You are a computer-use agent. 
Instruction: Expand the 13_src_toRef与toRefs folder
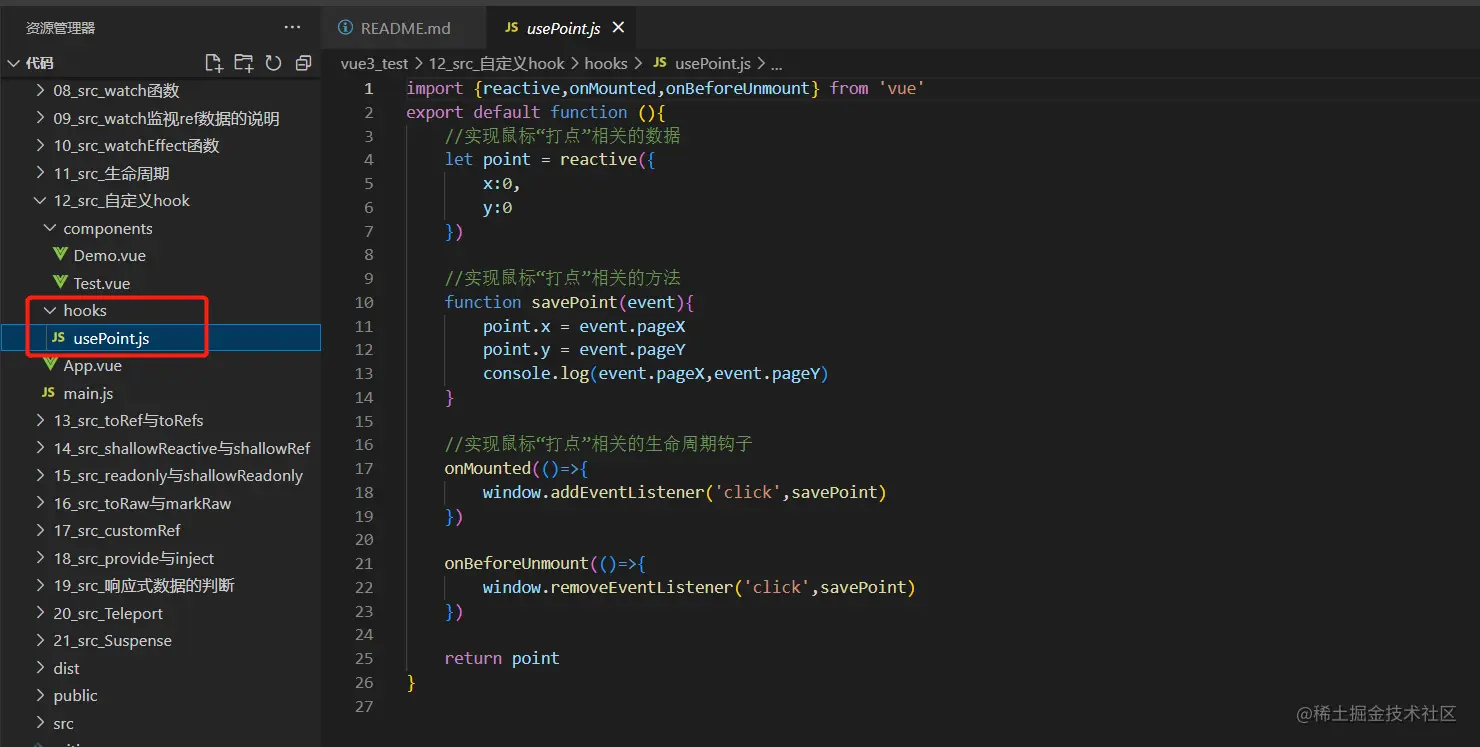coord(40,420)
